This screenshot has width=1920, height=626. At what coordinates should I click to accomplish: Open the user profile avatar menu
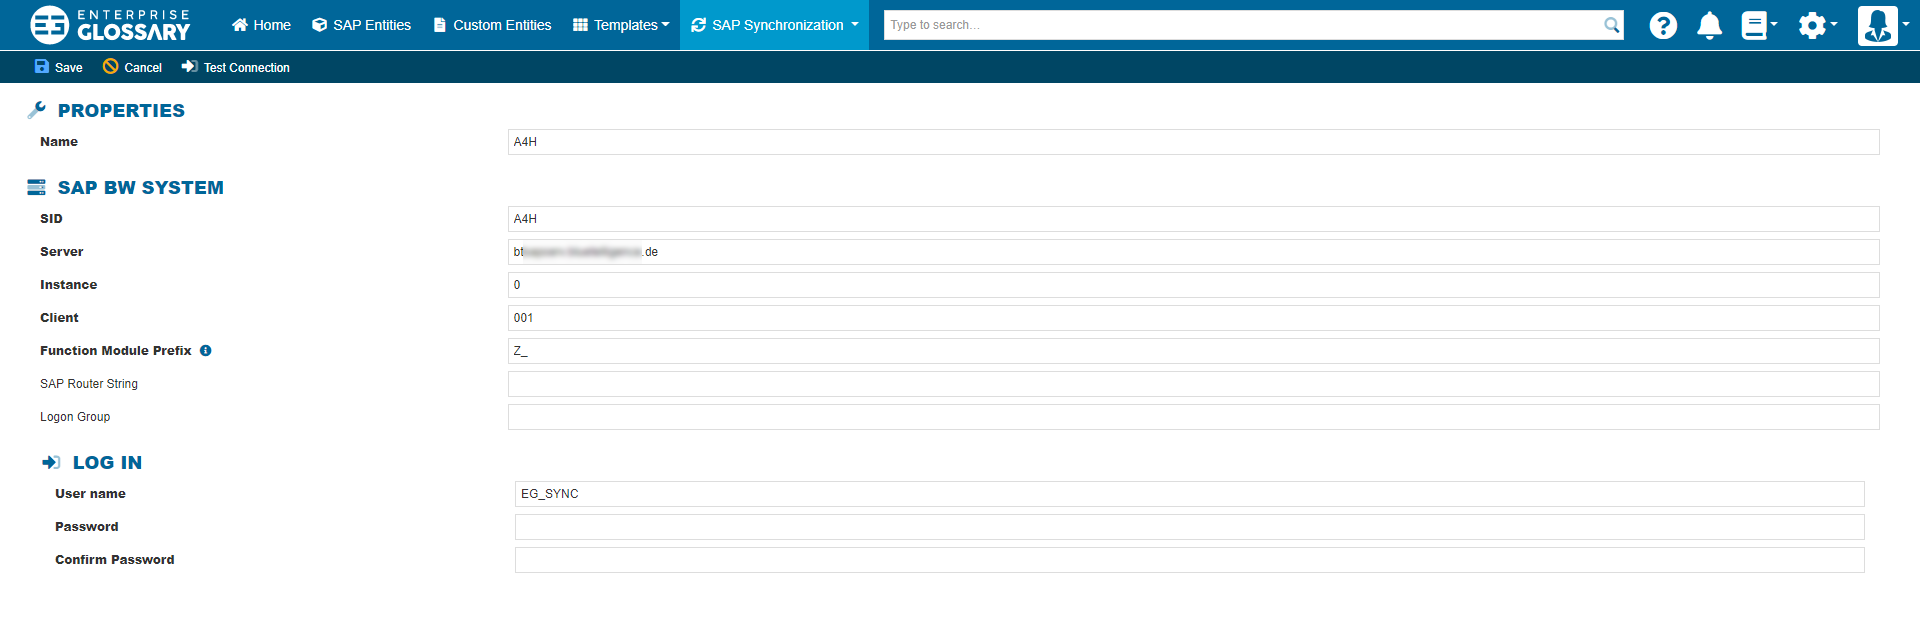(1883, 25)
